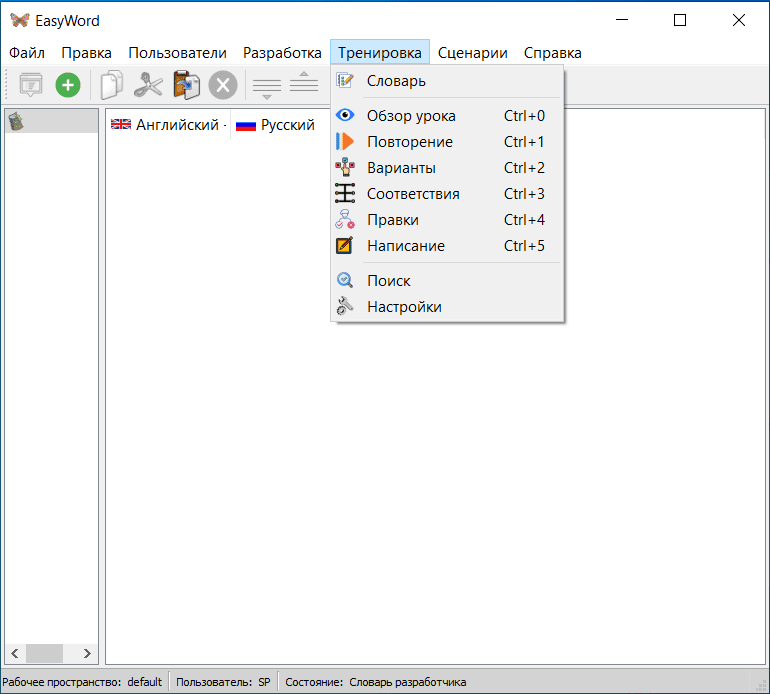
Task: Click the eye icon beside Обзор урока
Action: [345, 115]
